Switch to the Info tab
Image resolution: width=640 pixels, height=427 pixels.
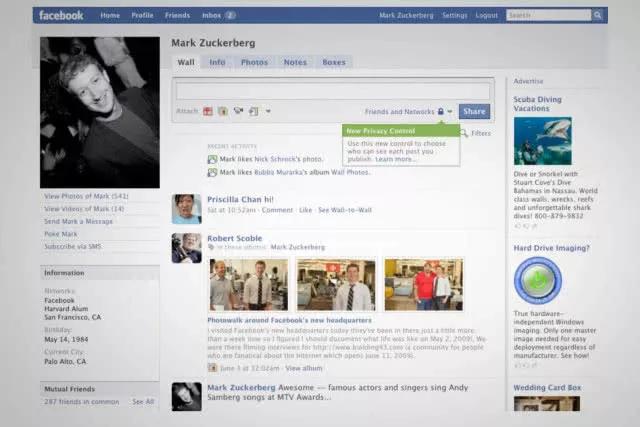pos(217,62)
